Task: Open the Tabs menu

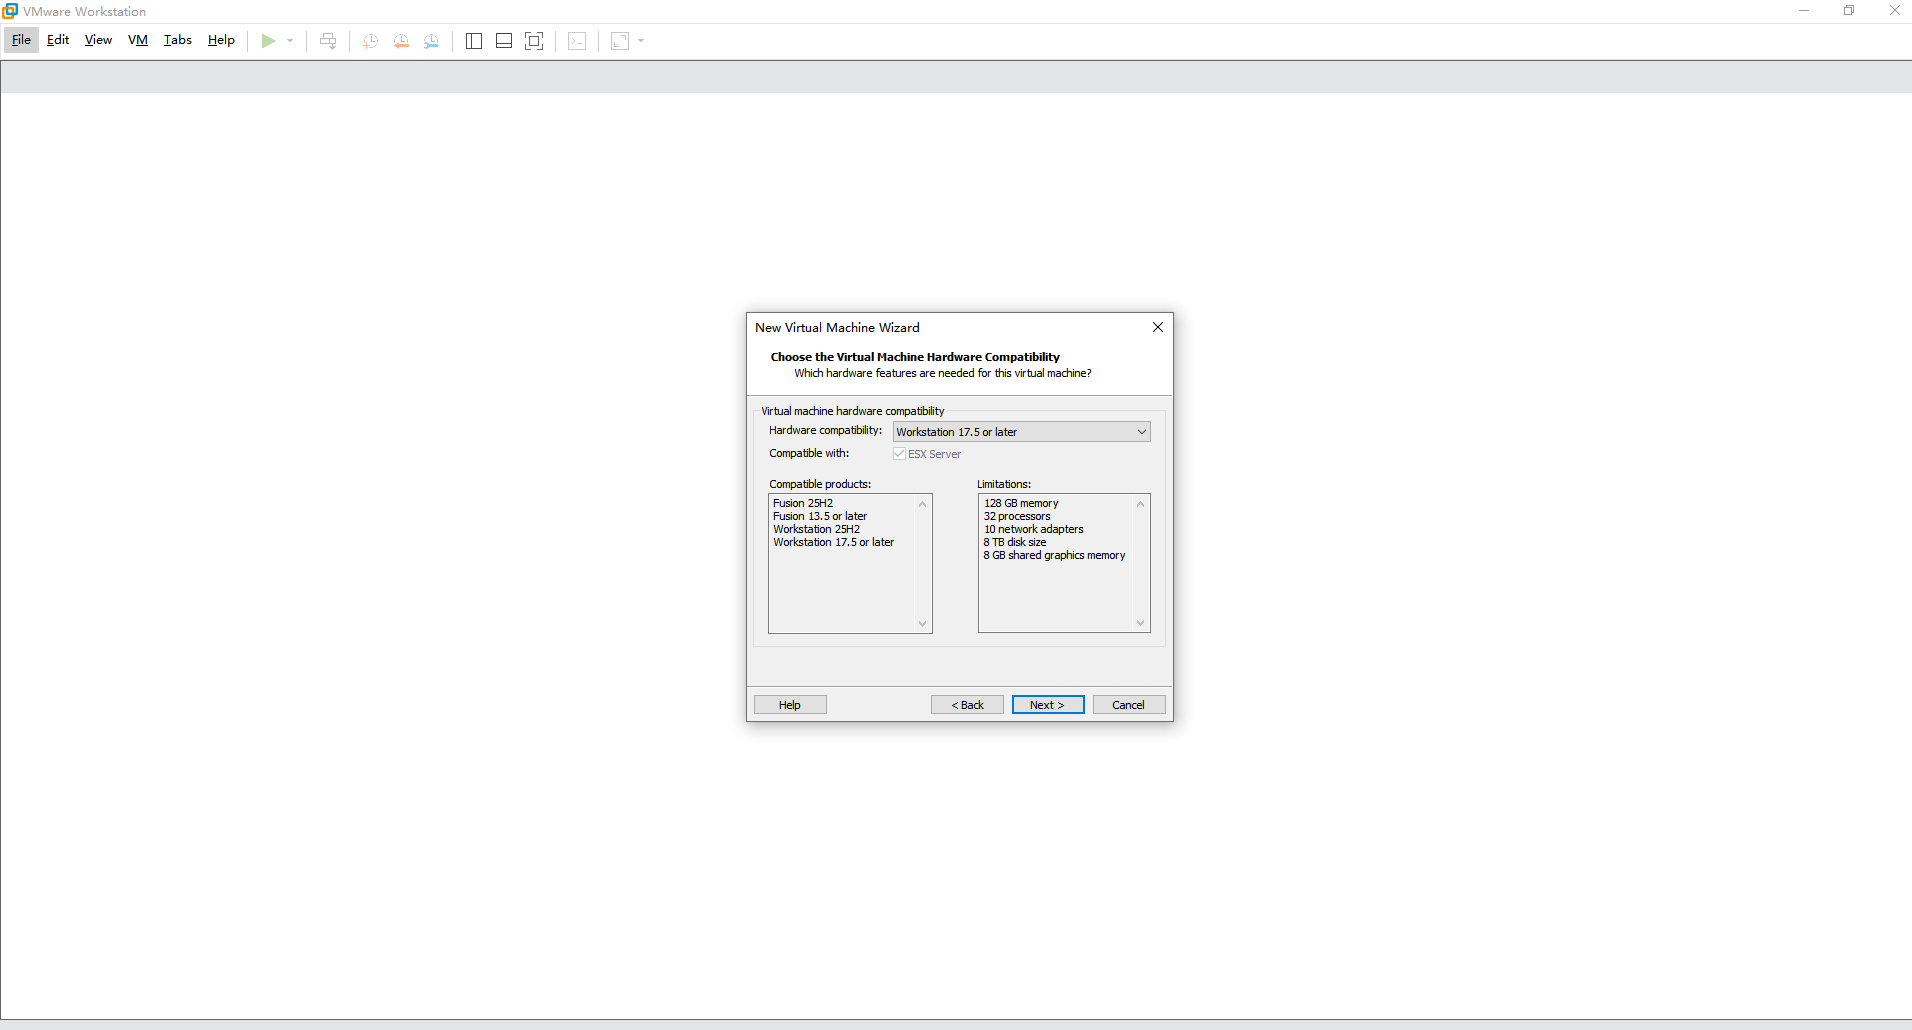Action: [178, 40]
